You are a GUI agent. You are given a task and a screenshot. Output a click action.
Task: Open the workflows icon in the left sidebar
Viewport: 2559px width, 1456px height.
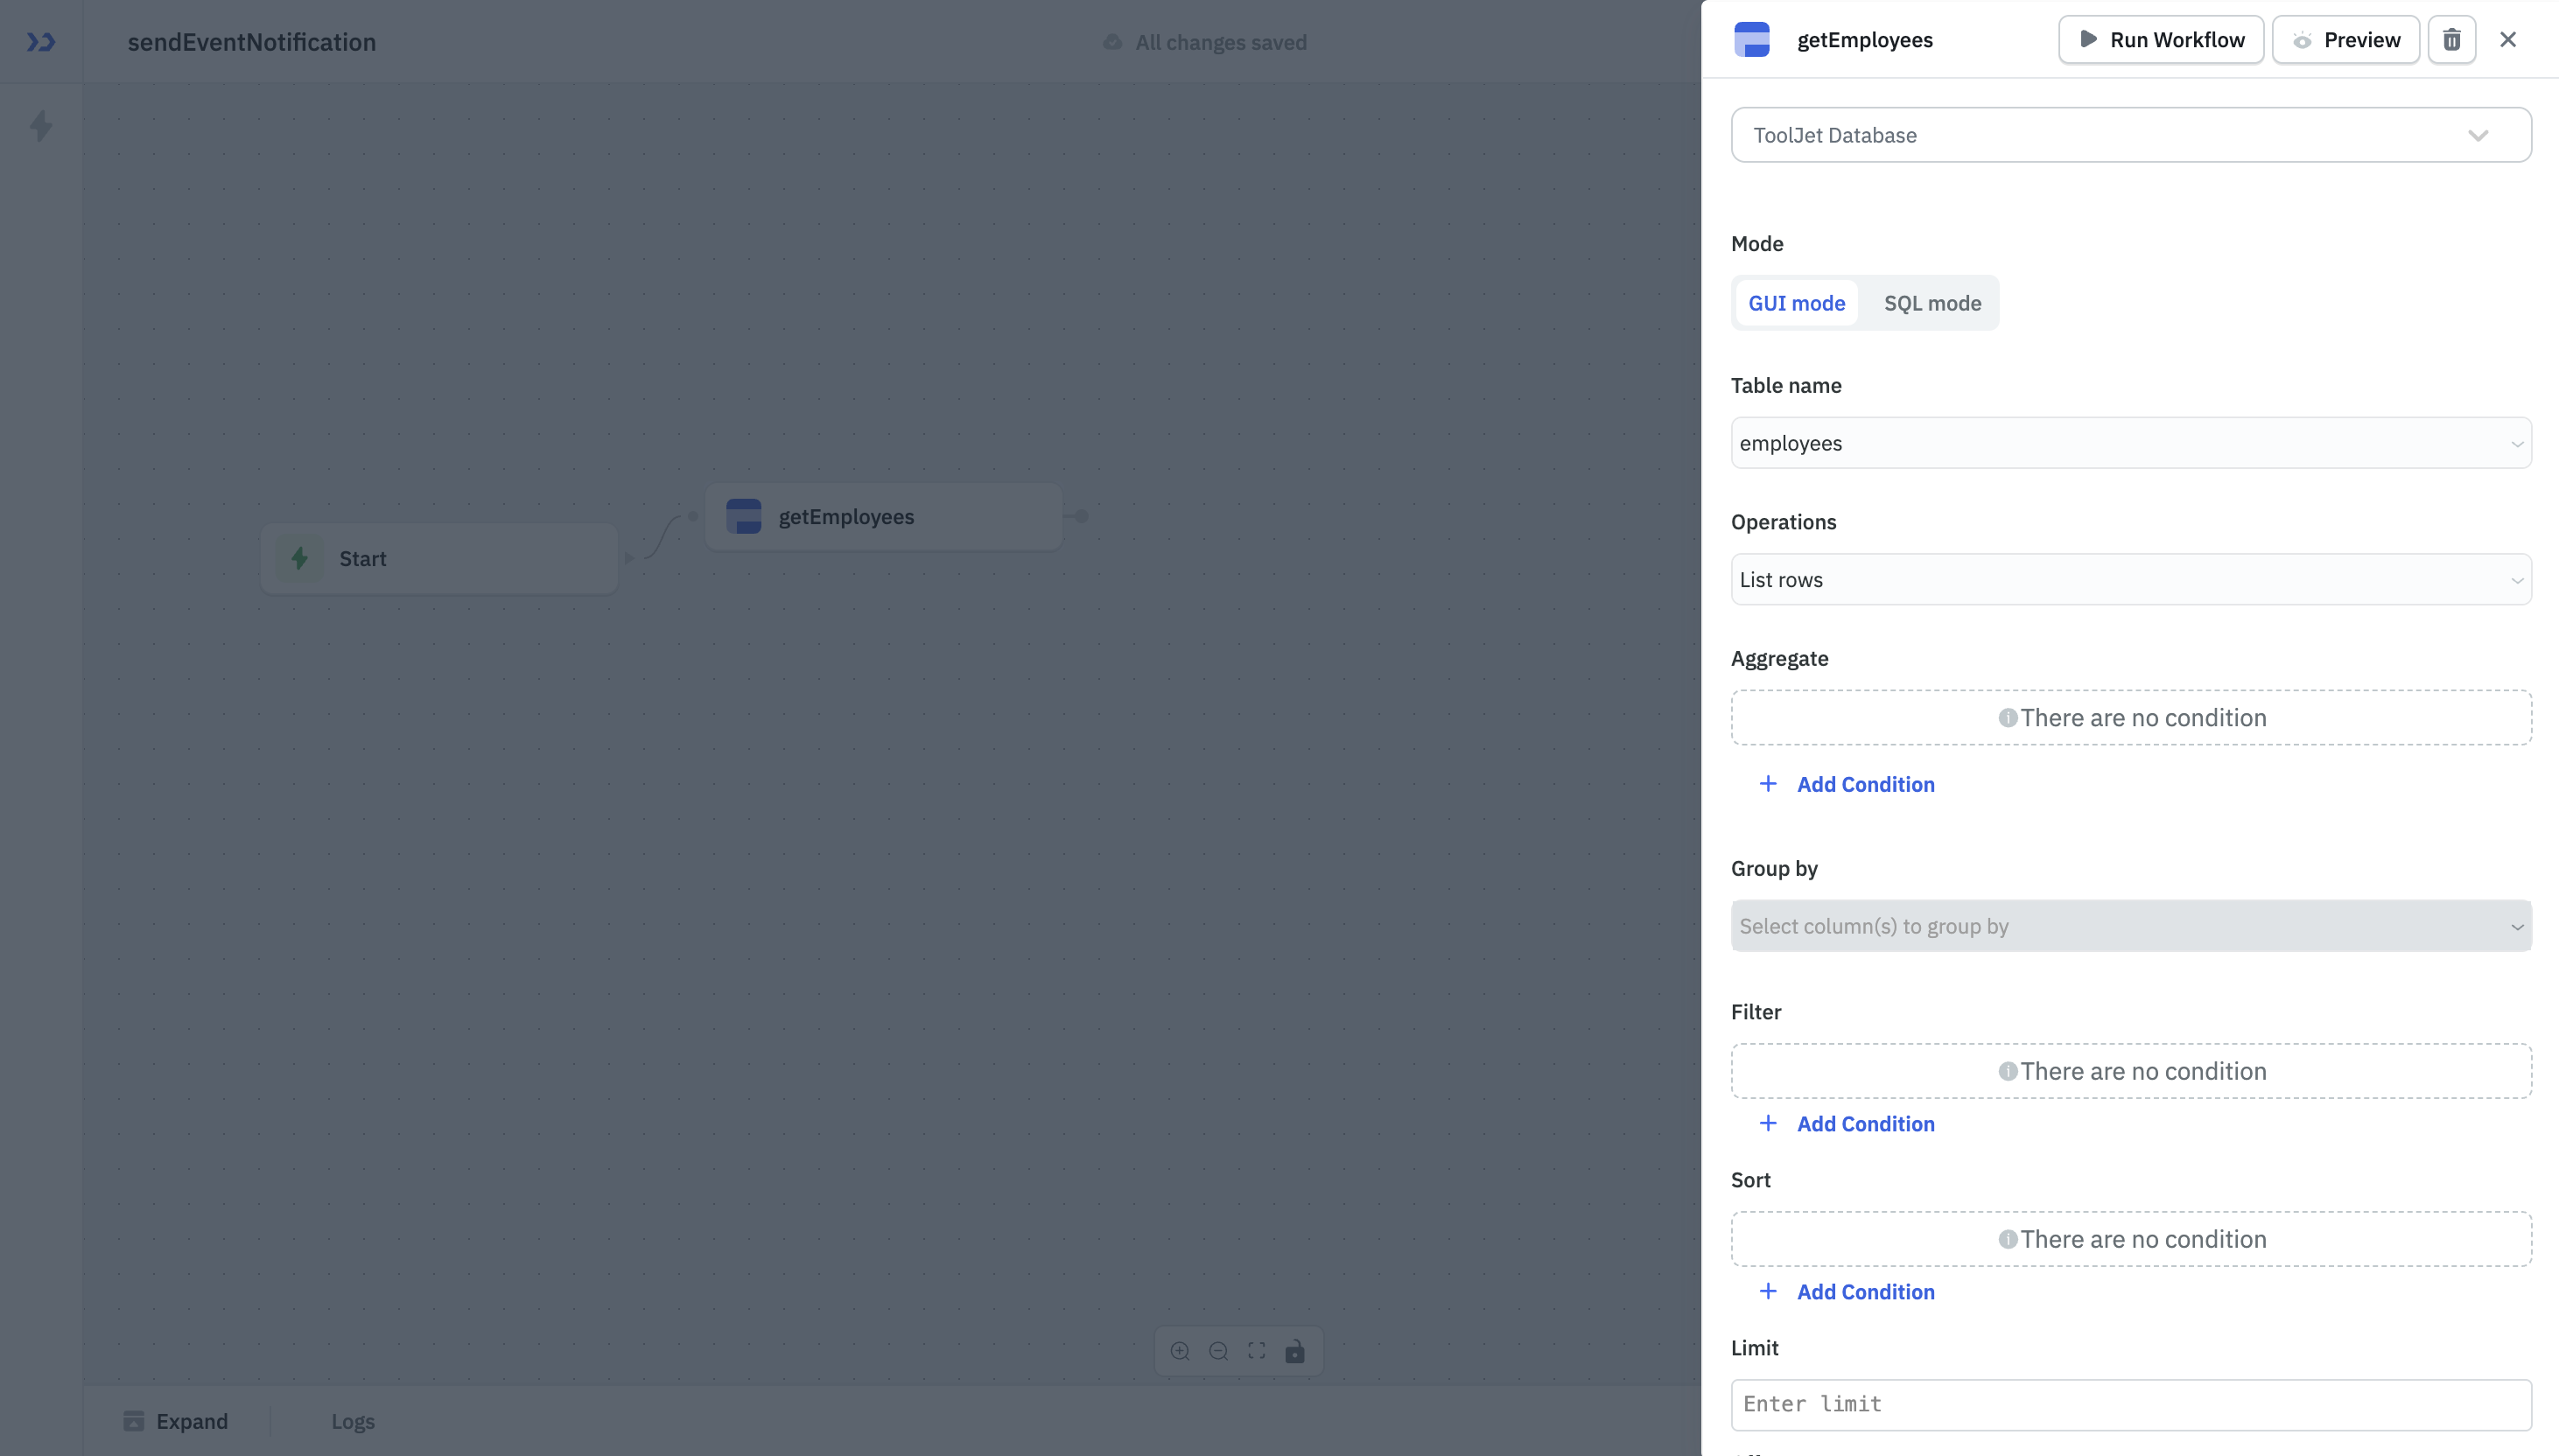(40, 42)
